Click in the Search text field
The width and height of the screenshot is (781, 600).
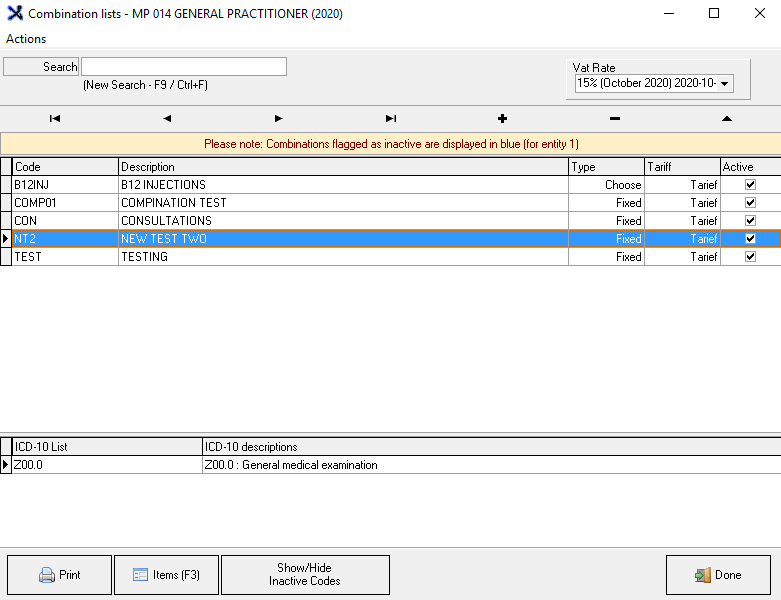pyautogui.click(x=184, y=67)
